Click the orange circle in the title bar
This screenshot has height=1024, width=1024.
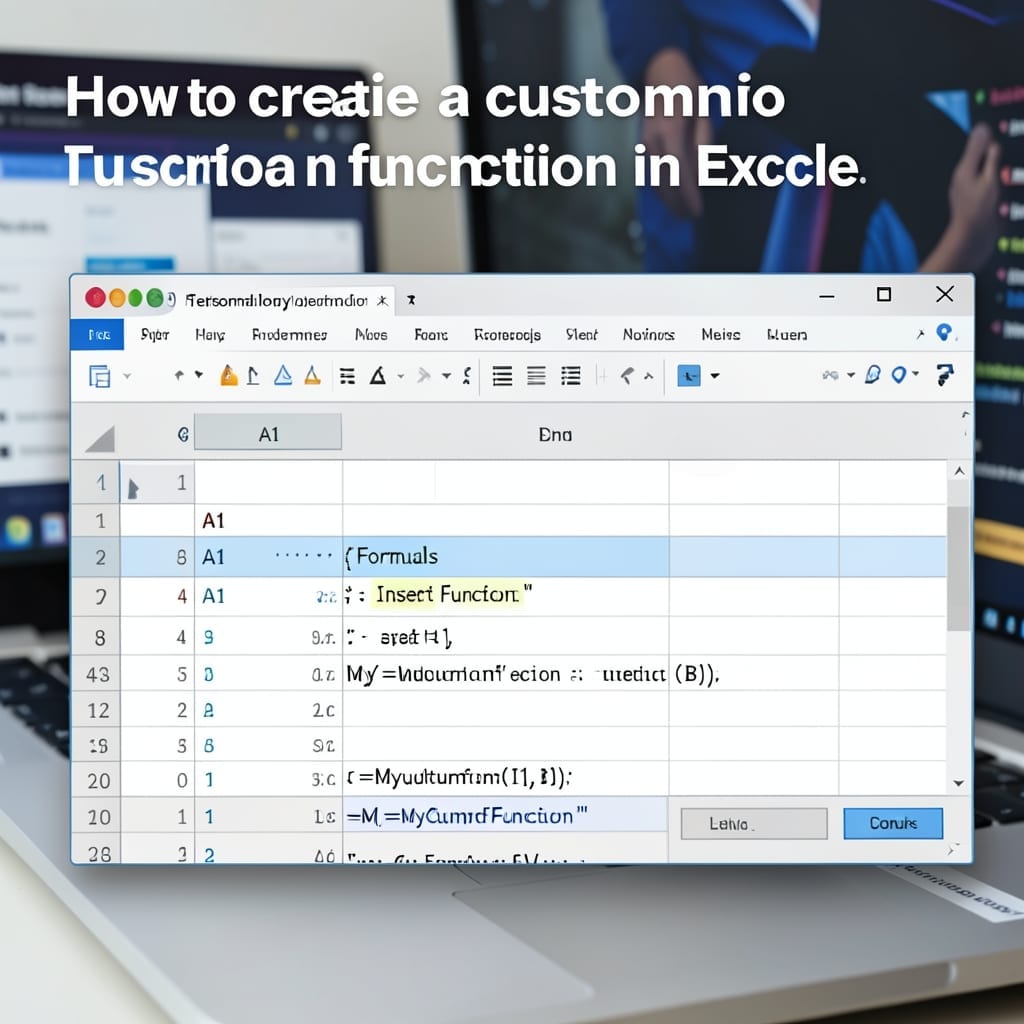(117, 298)
